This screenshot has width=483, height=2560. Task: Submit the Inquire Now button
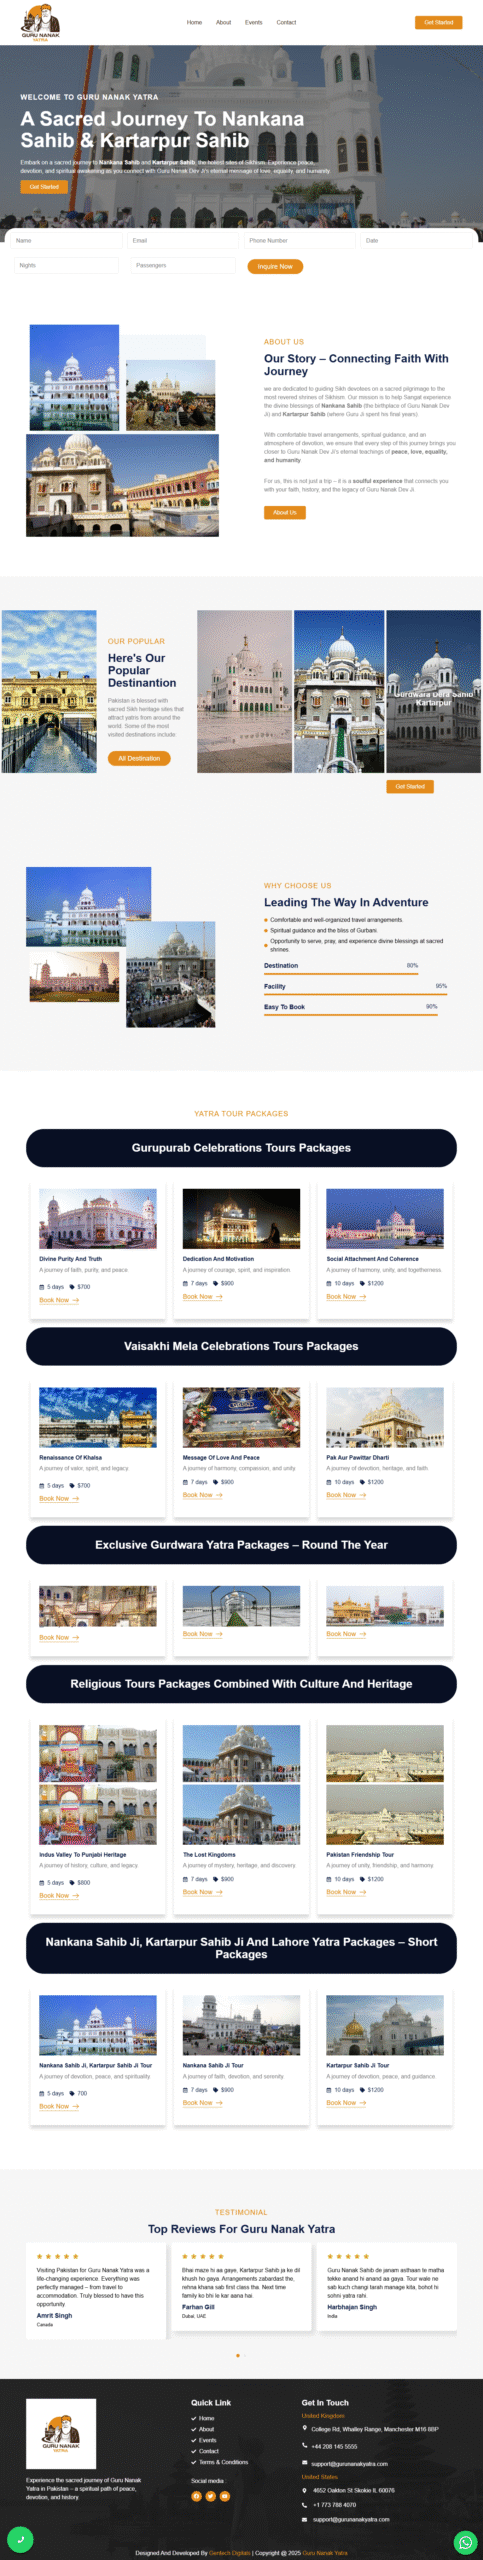pos(275,266)
